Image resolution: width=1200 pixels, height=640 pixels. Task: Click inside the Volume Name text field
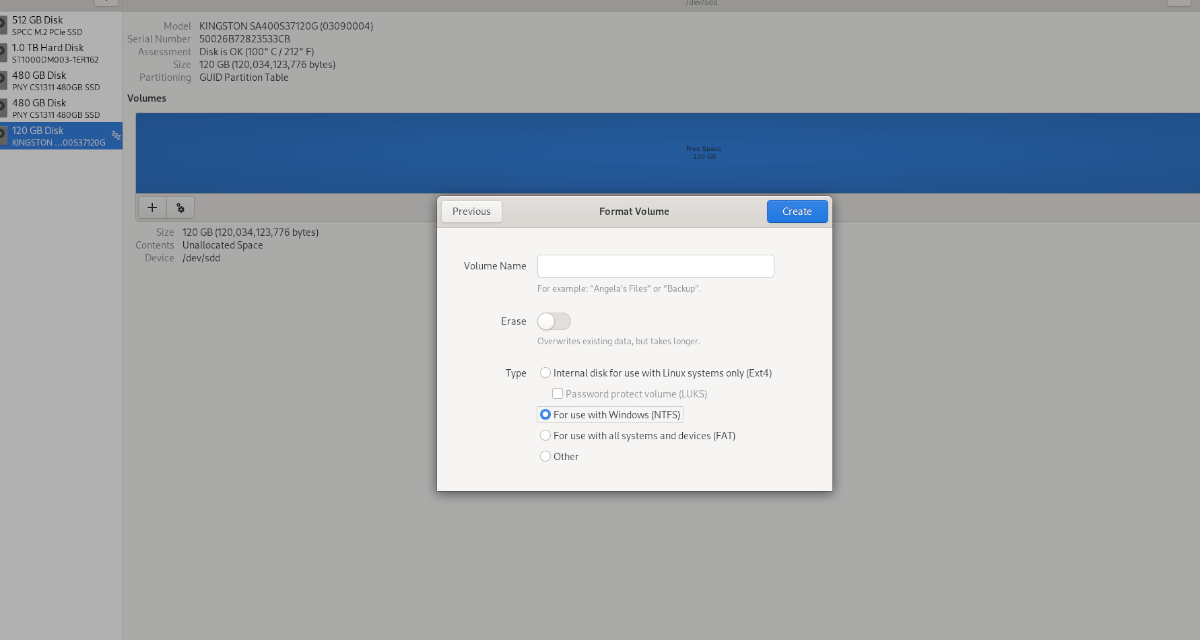coord(655,266)
